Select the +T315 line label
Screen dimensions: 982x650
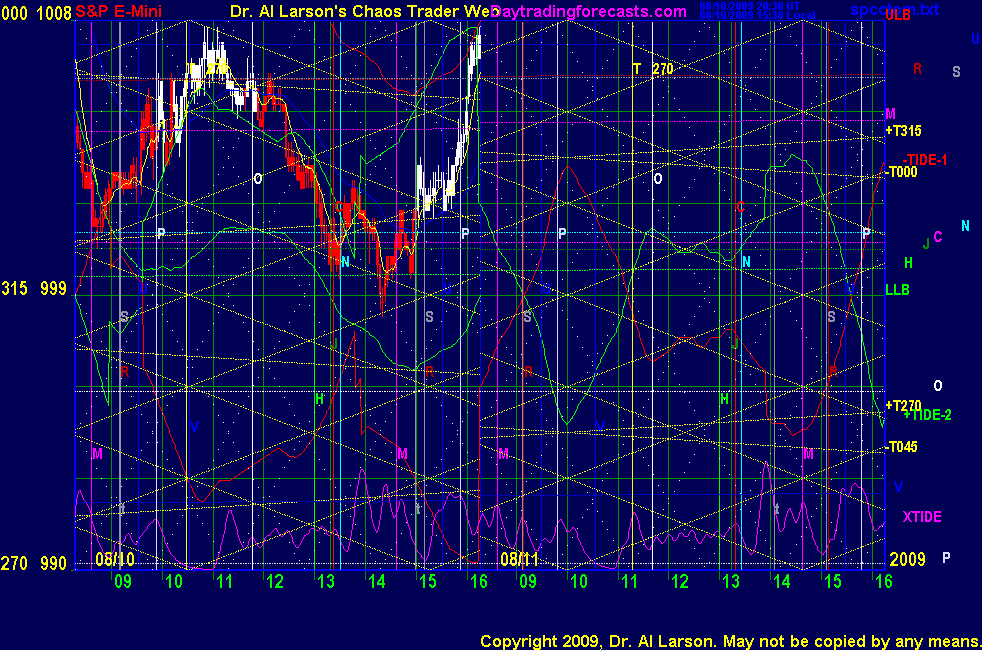[x=903, y=130]
